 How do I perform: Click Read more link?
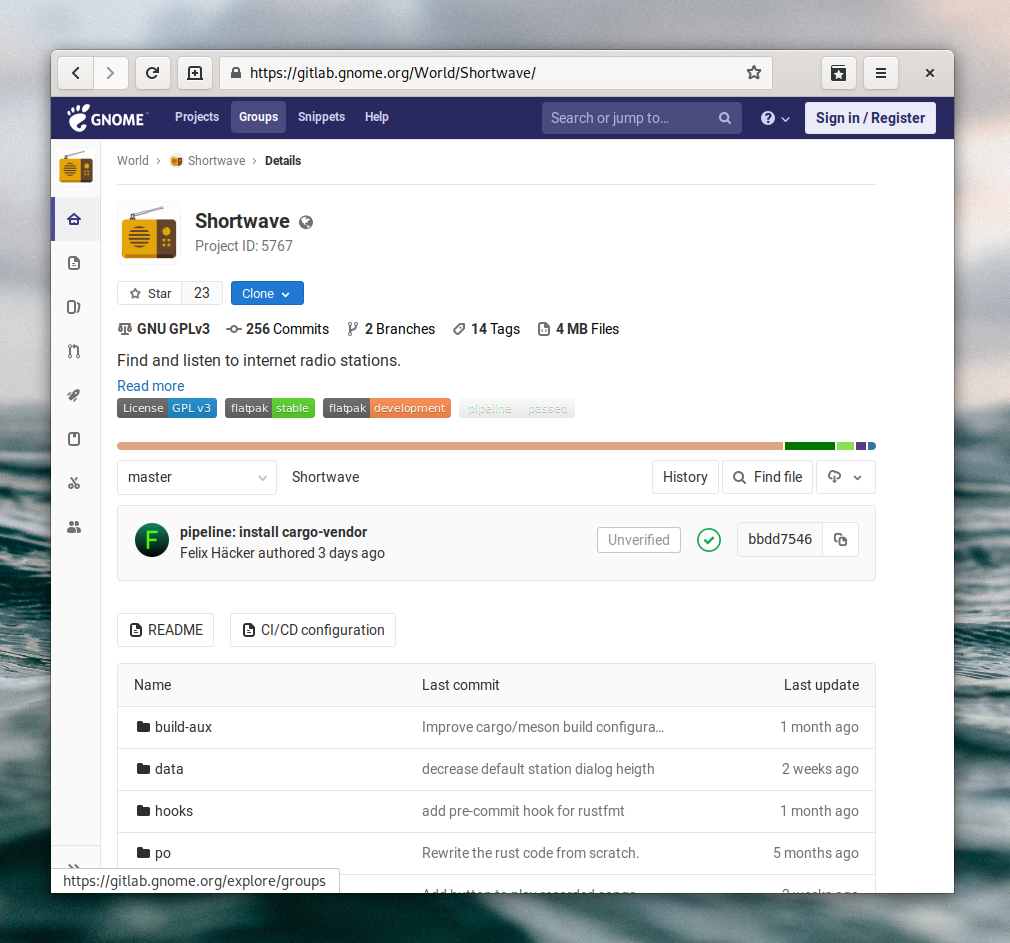(x=151, y=386)
